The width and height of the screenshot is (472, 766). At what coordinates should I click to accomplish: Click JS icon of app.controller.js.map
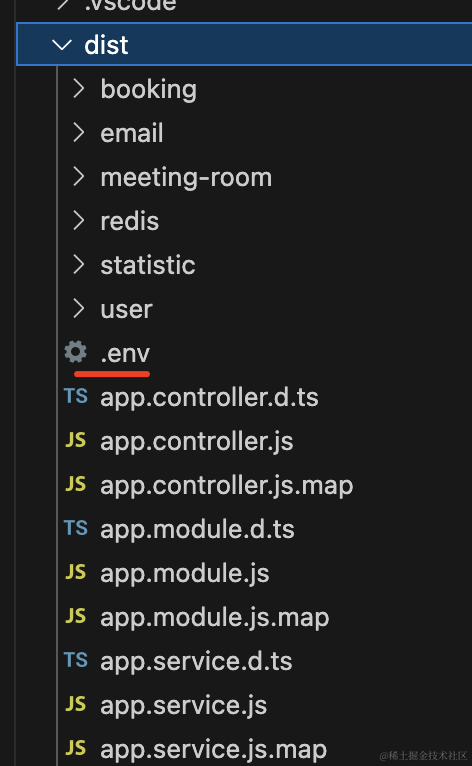point(76,484)
